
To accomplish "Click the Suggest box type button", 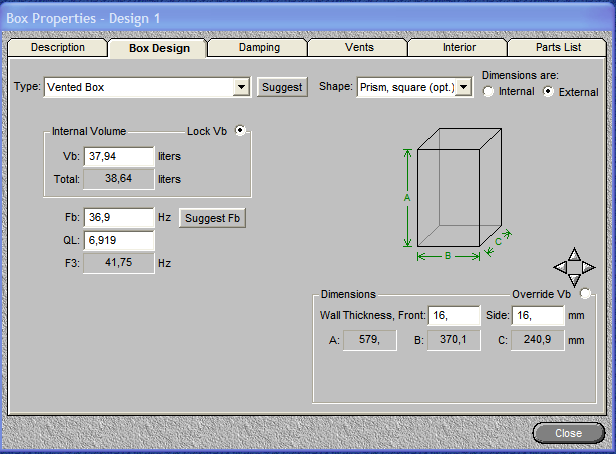I will click(282, 87).
